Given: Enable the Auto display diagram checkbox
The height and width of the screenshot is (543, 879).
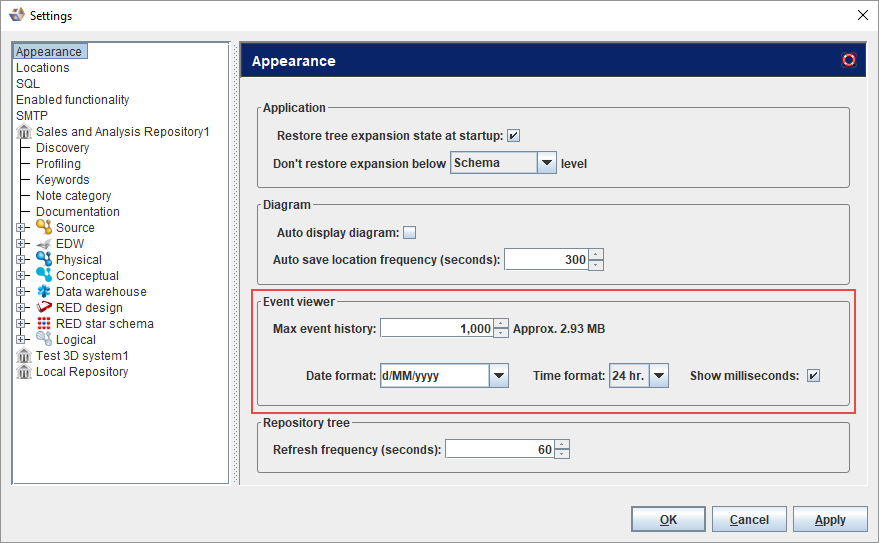Looking at the screenshot, I should (x=409, y=233).
